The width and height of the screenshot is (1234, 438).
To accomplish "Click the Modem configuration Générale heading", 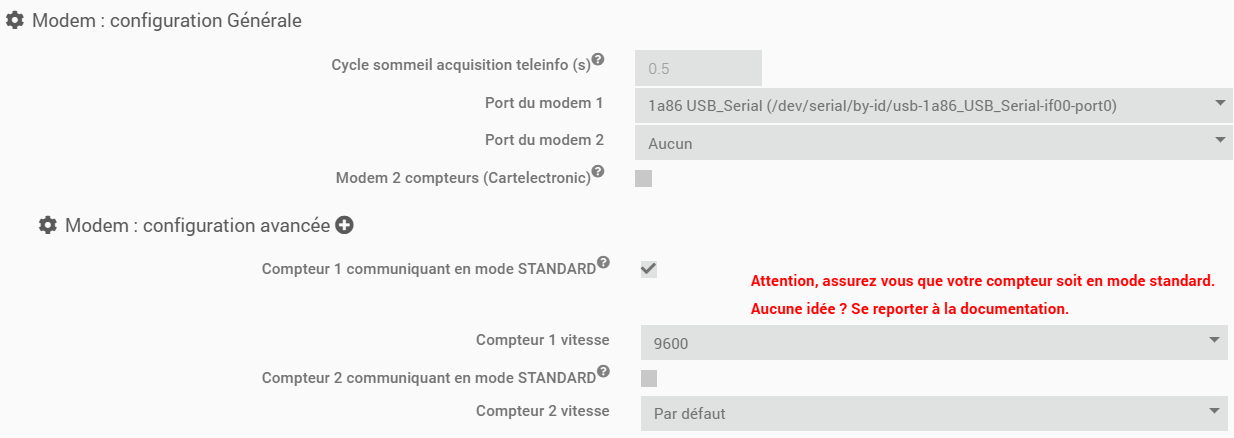I will pos(167,20).
